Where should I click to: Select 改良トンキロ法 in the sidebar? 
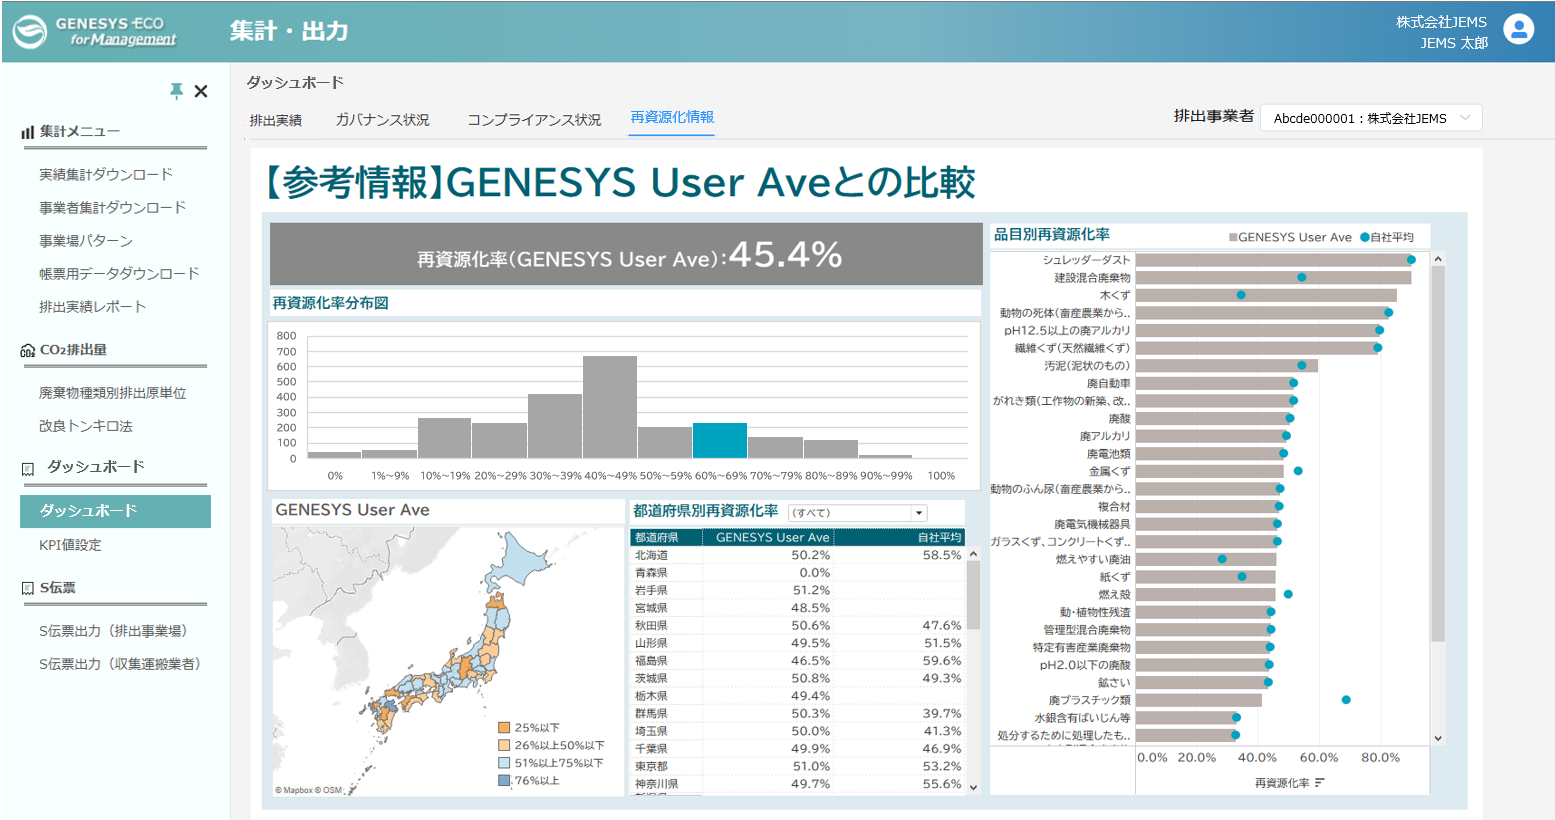click(x=86, y=426)
